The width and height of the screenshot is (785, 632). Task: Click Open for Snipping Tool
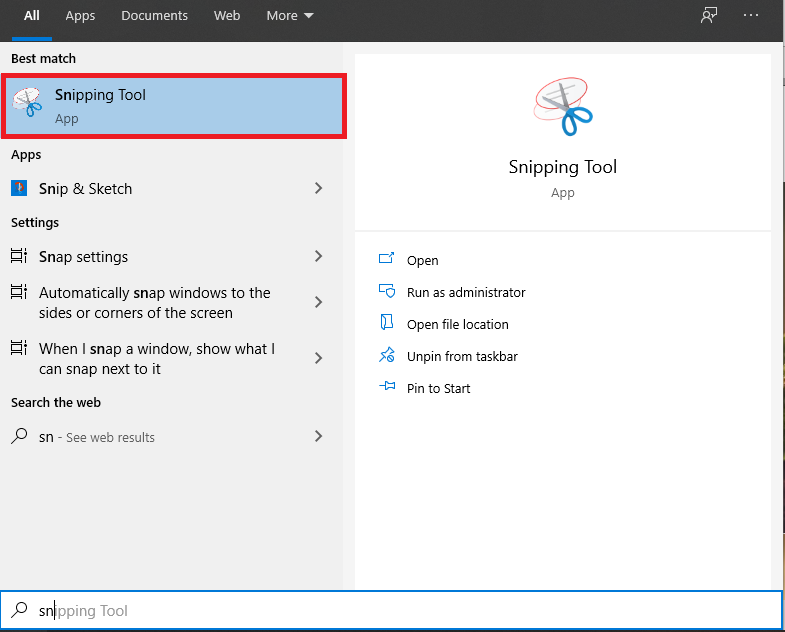pos(422,260)
